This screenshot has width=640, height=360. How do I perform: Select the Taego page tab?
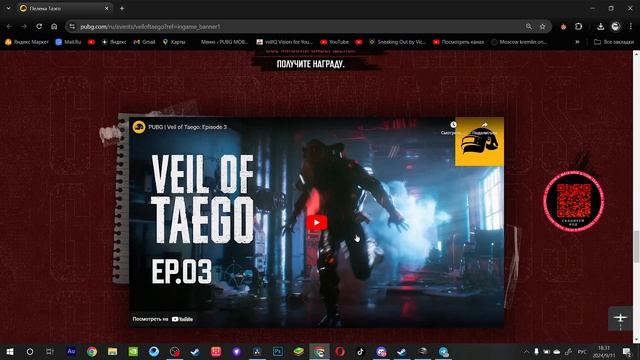(65, 8)
